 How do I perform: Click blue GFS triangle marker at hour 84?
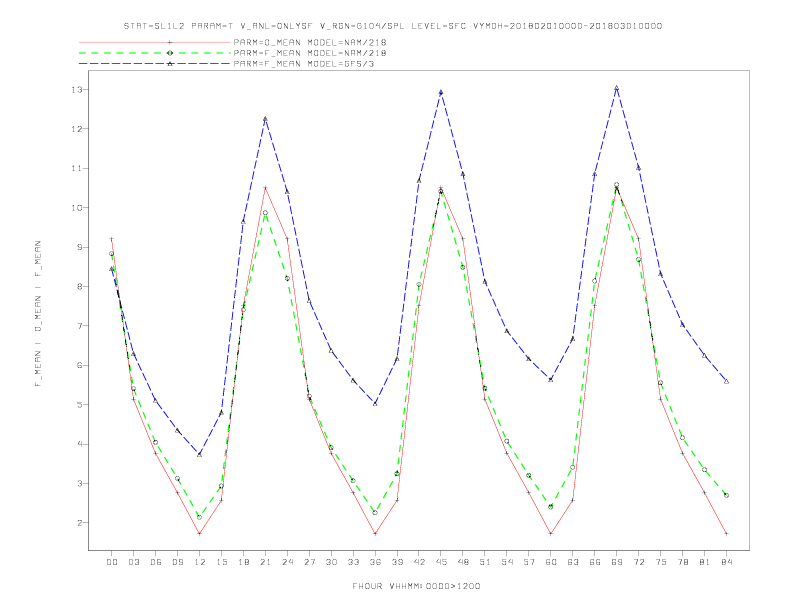pos(726,381)
